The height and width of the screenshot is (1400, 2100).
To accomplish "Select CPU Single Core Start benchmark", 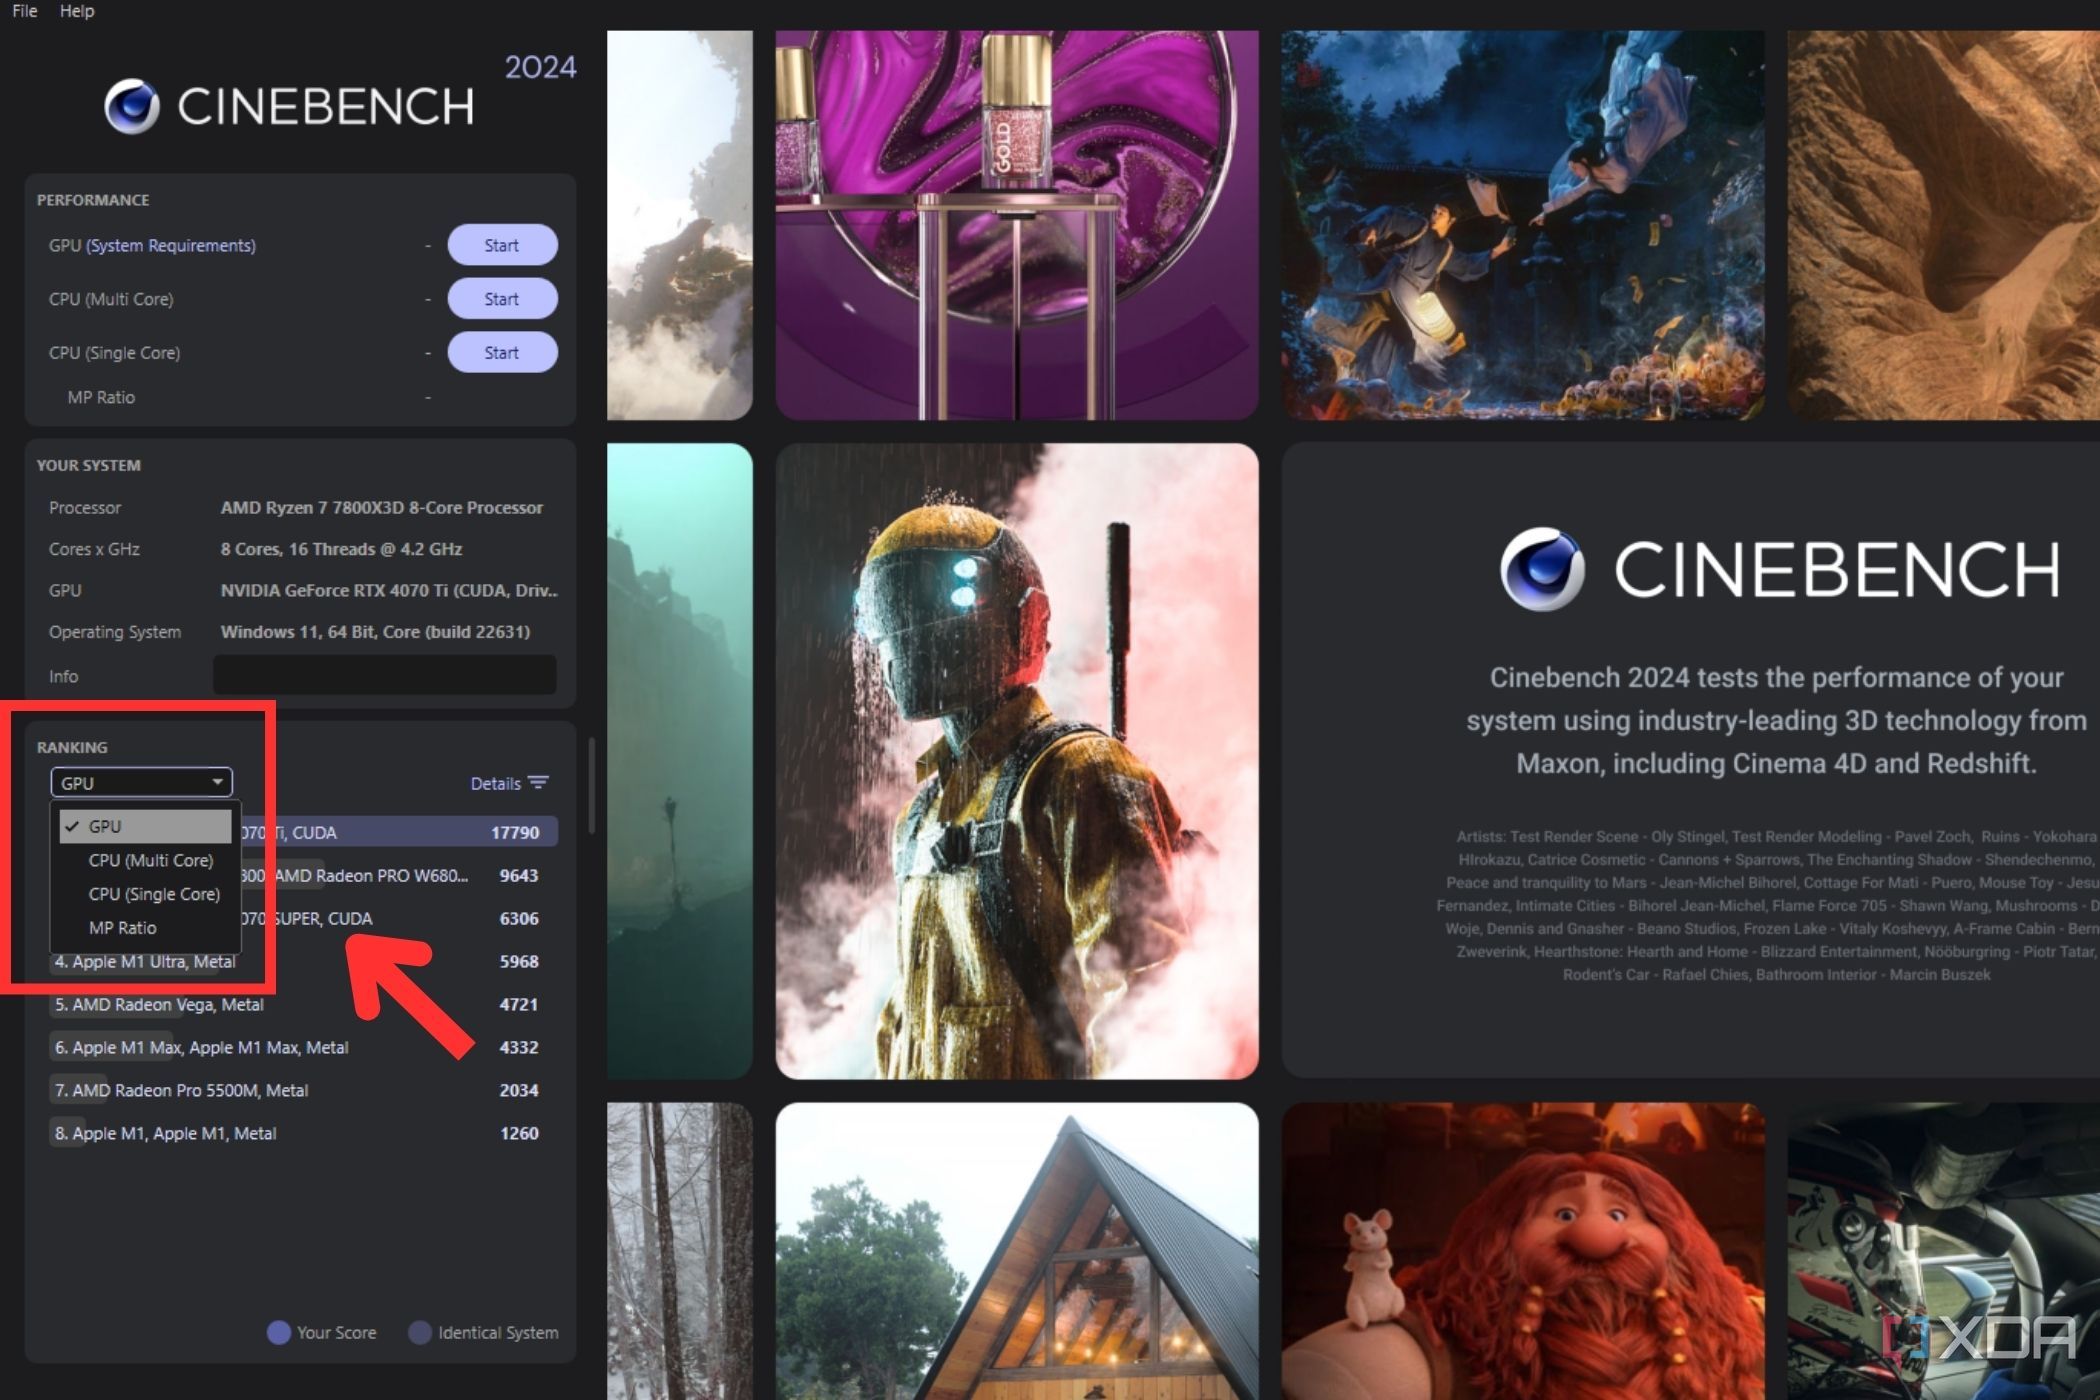I will tap(502, 352).
